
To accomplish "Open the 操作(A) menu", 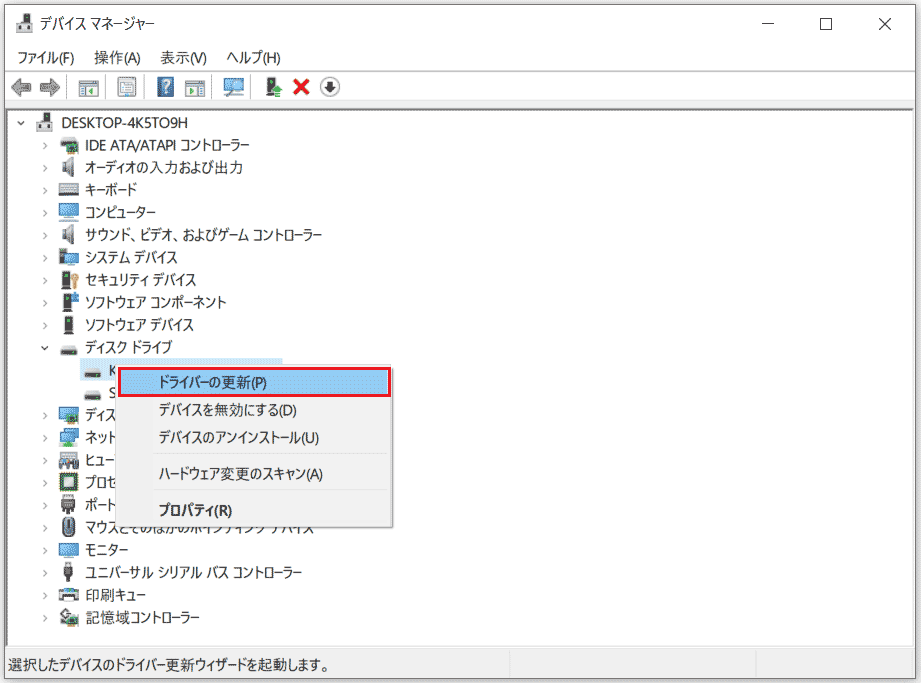I will 117,58.
